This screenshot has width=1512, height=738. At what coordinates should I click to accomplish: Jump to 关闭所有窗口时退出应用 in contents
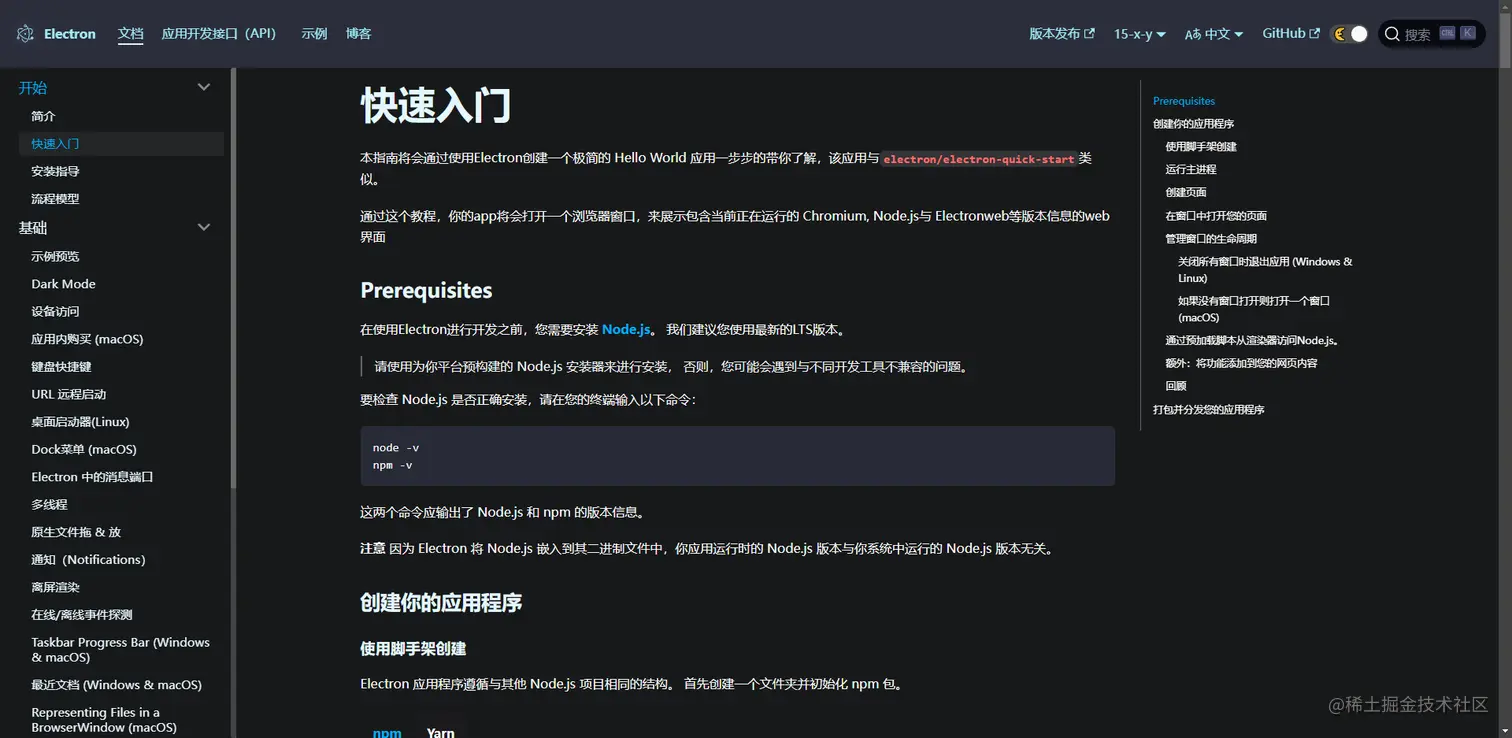coord(1265,270)
